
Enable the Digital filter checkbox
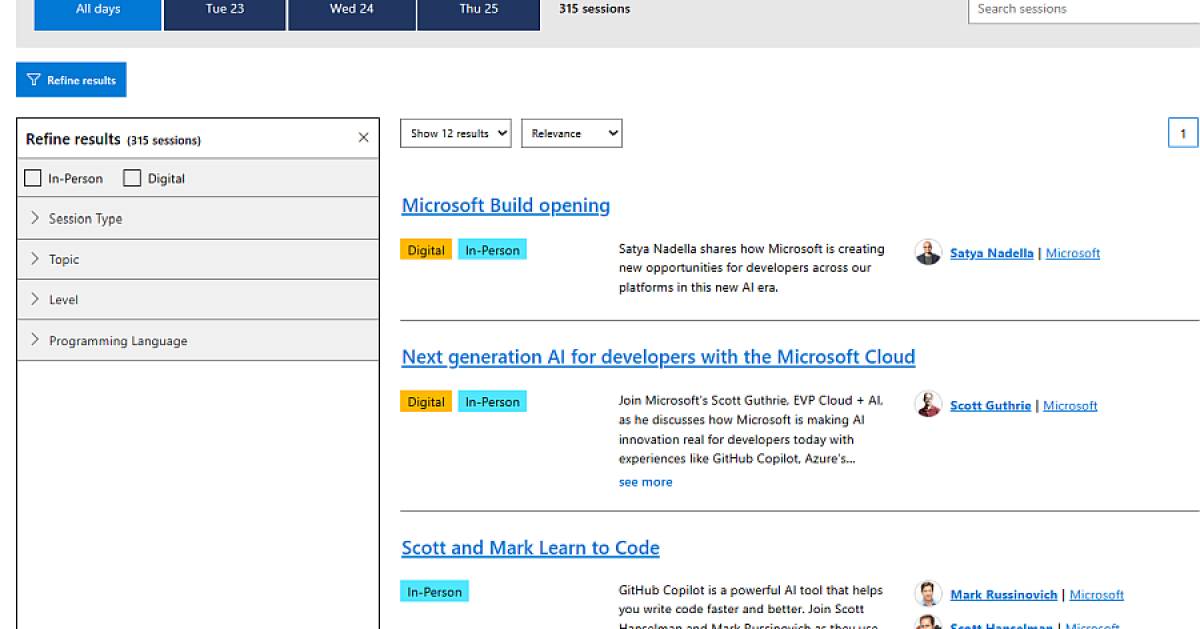point(131,177)
